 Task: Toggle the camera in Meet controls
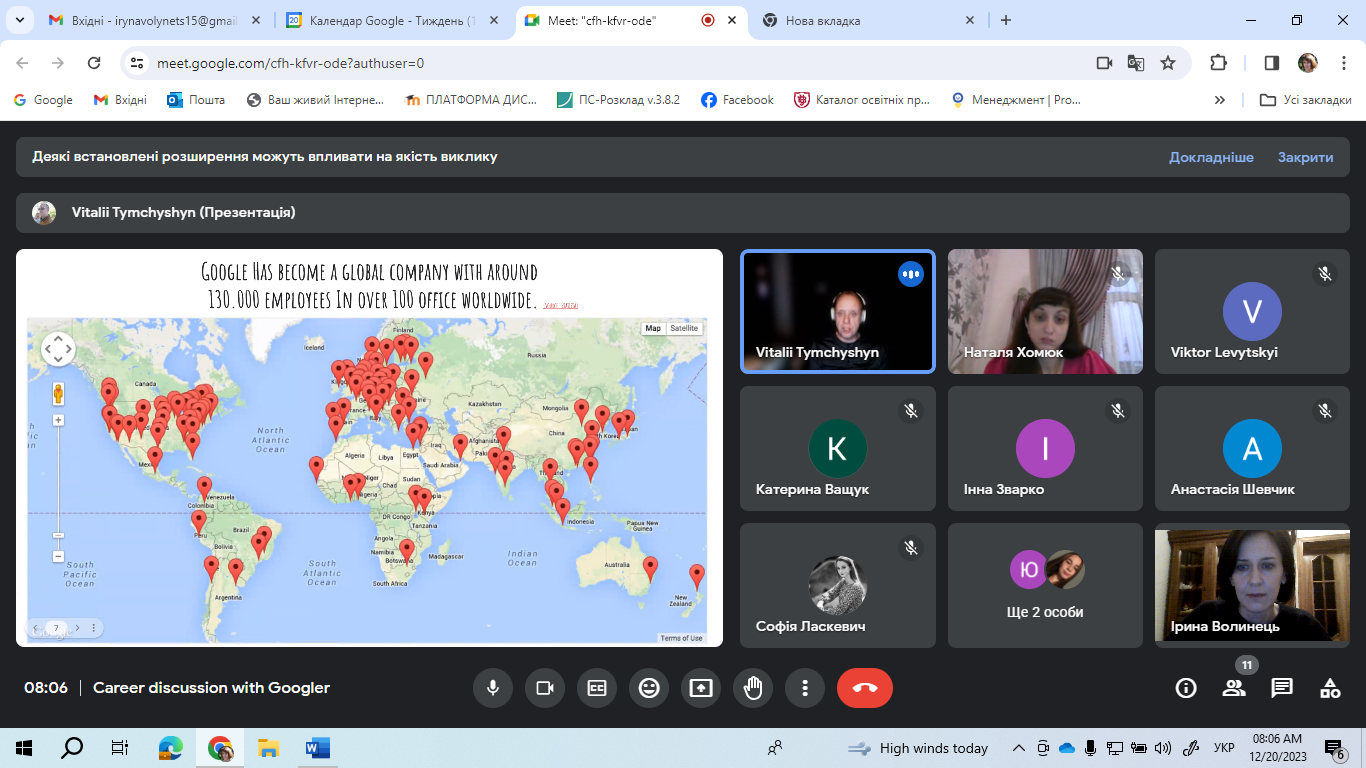point(545,688)
